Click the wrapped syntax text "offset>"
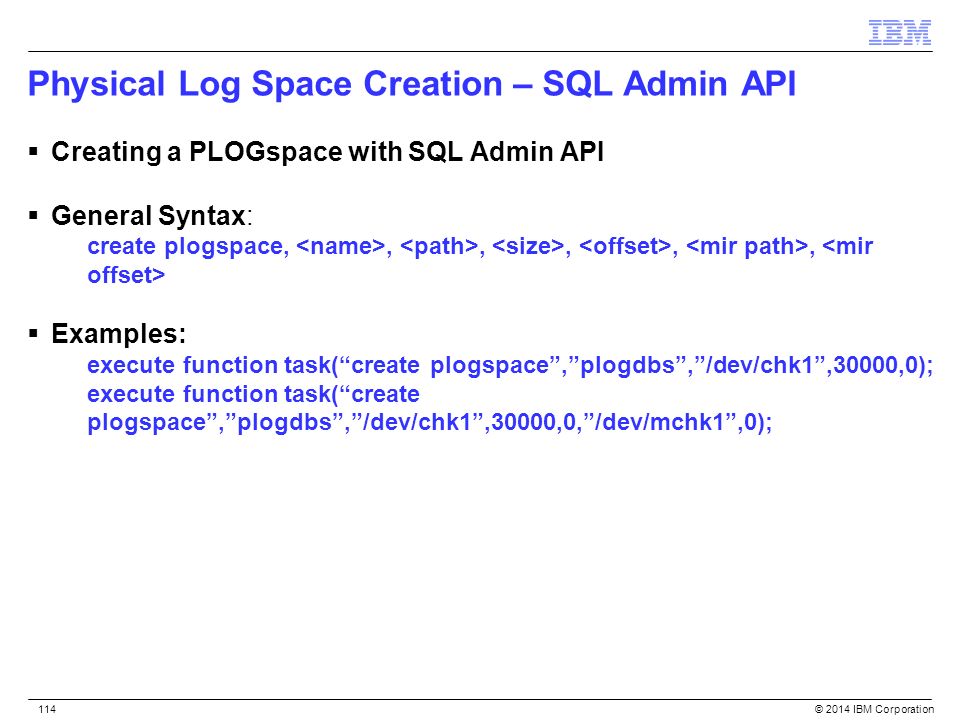Viewport: 960px width, 720px height. pos(126,275)
